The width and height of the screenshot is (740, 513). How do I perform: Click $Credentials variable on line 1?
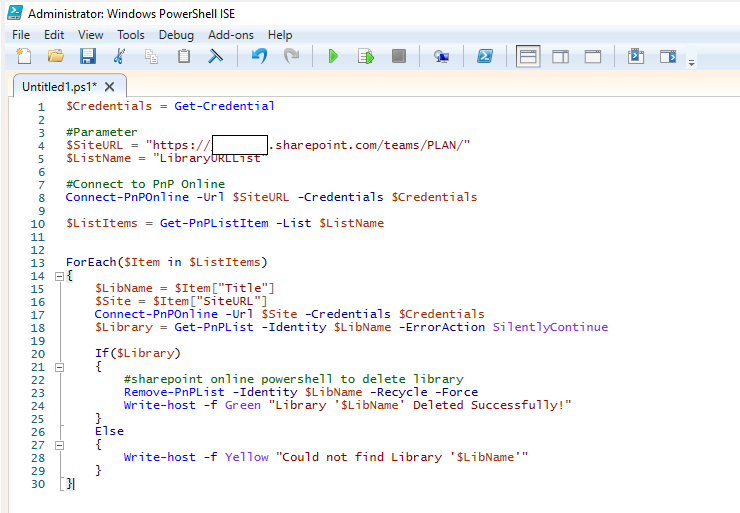point(109,106)
